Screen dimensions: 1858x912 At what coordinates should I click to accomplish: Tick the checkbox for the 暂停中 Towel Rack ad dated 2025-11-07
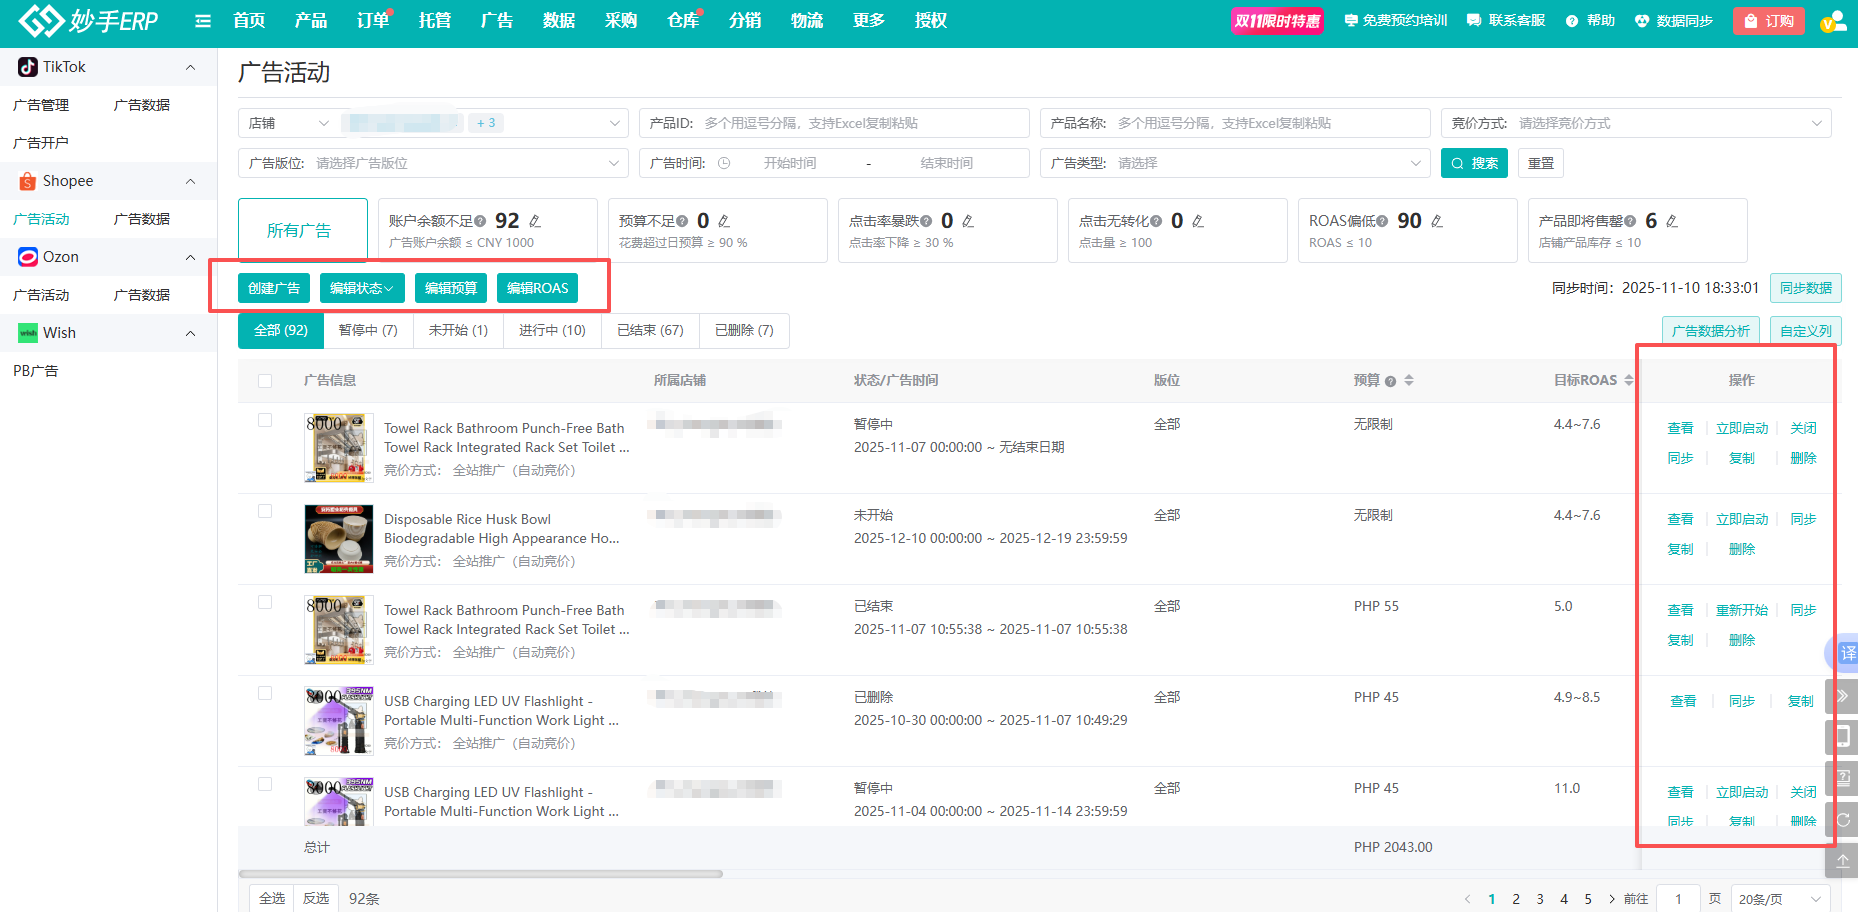click(265, 420)
